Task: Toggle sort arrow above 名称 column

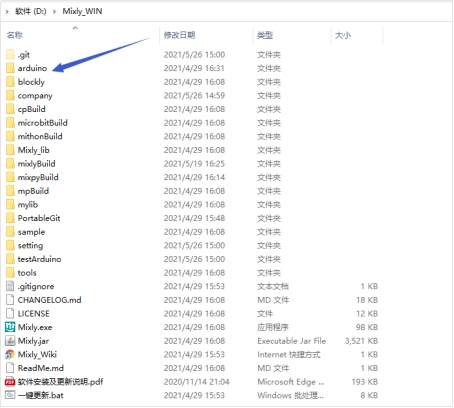Action: pyautogui.click(x=75, y=28)
